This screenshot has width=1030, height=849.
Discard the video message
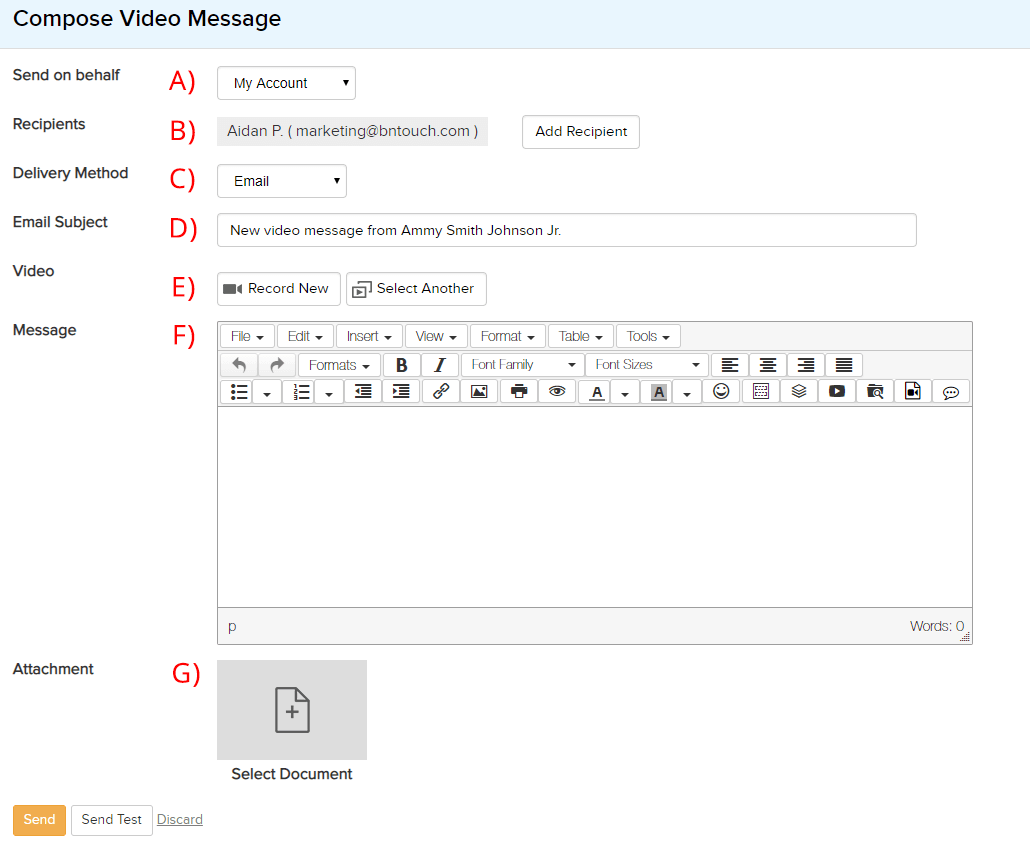pos(180,820)
